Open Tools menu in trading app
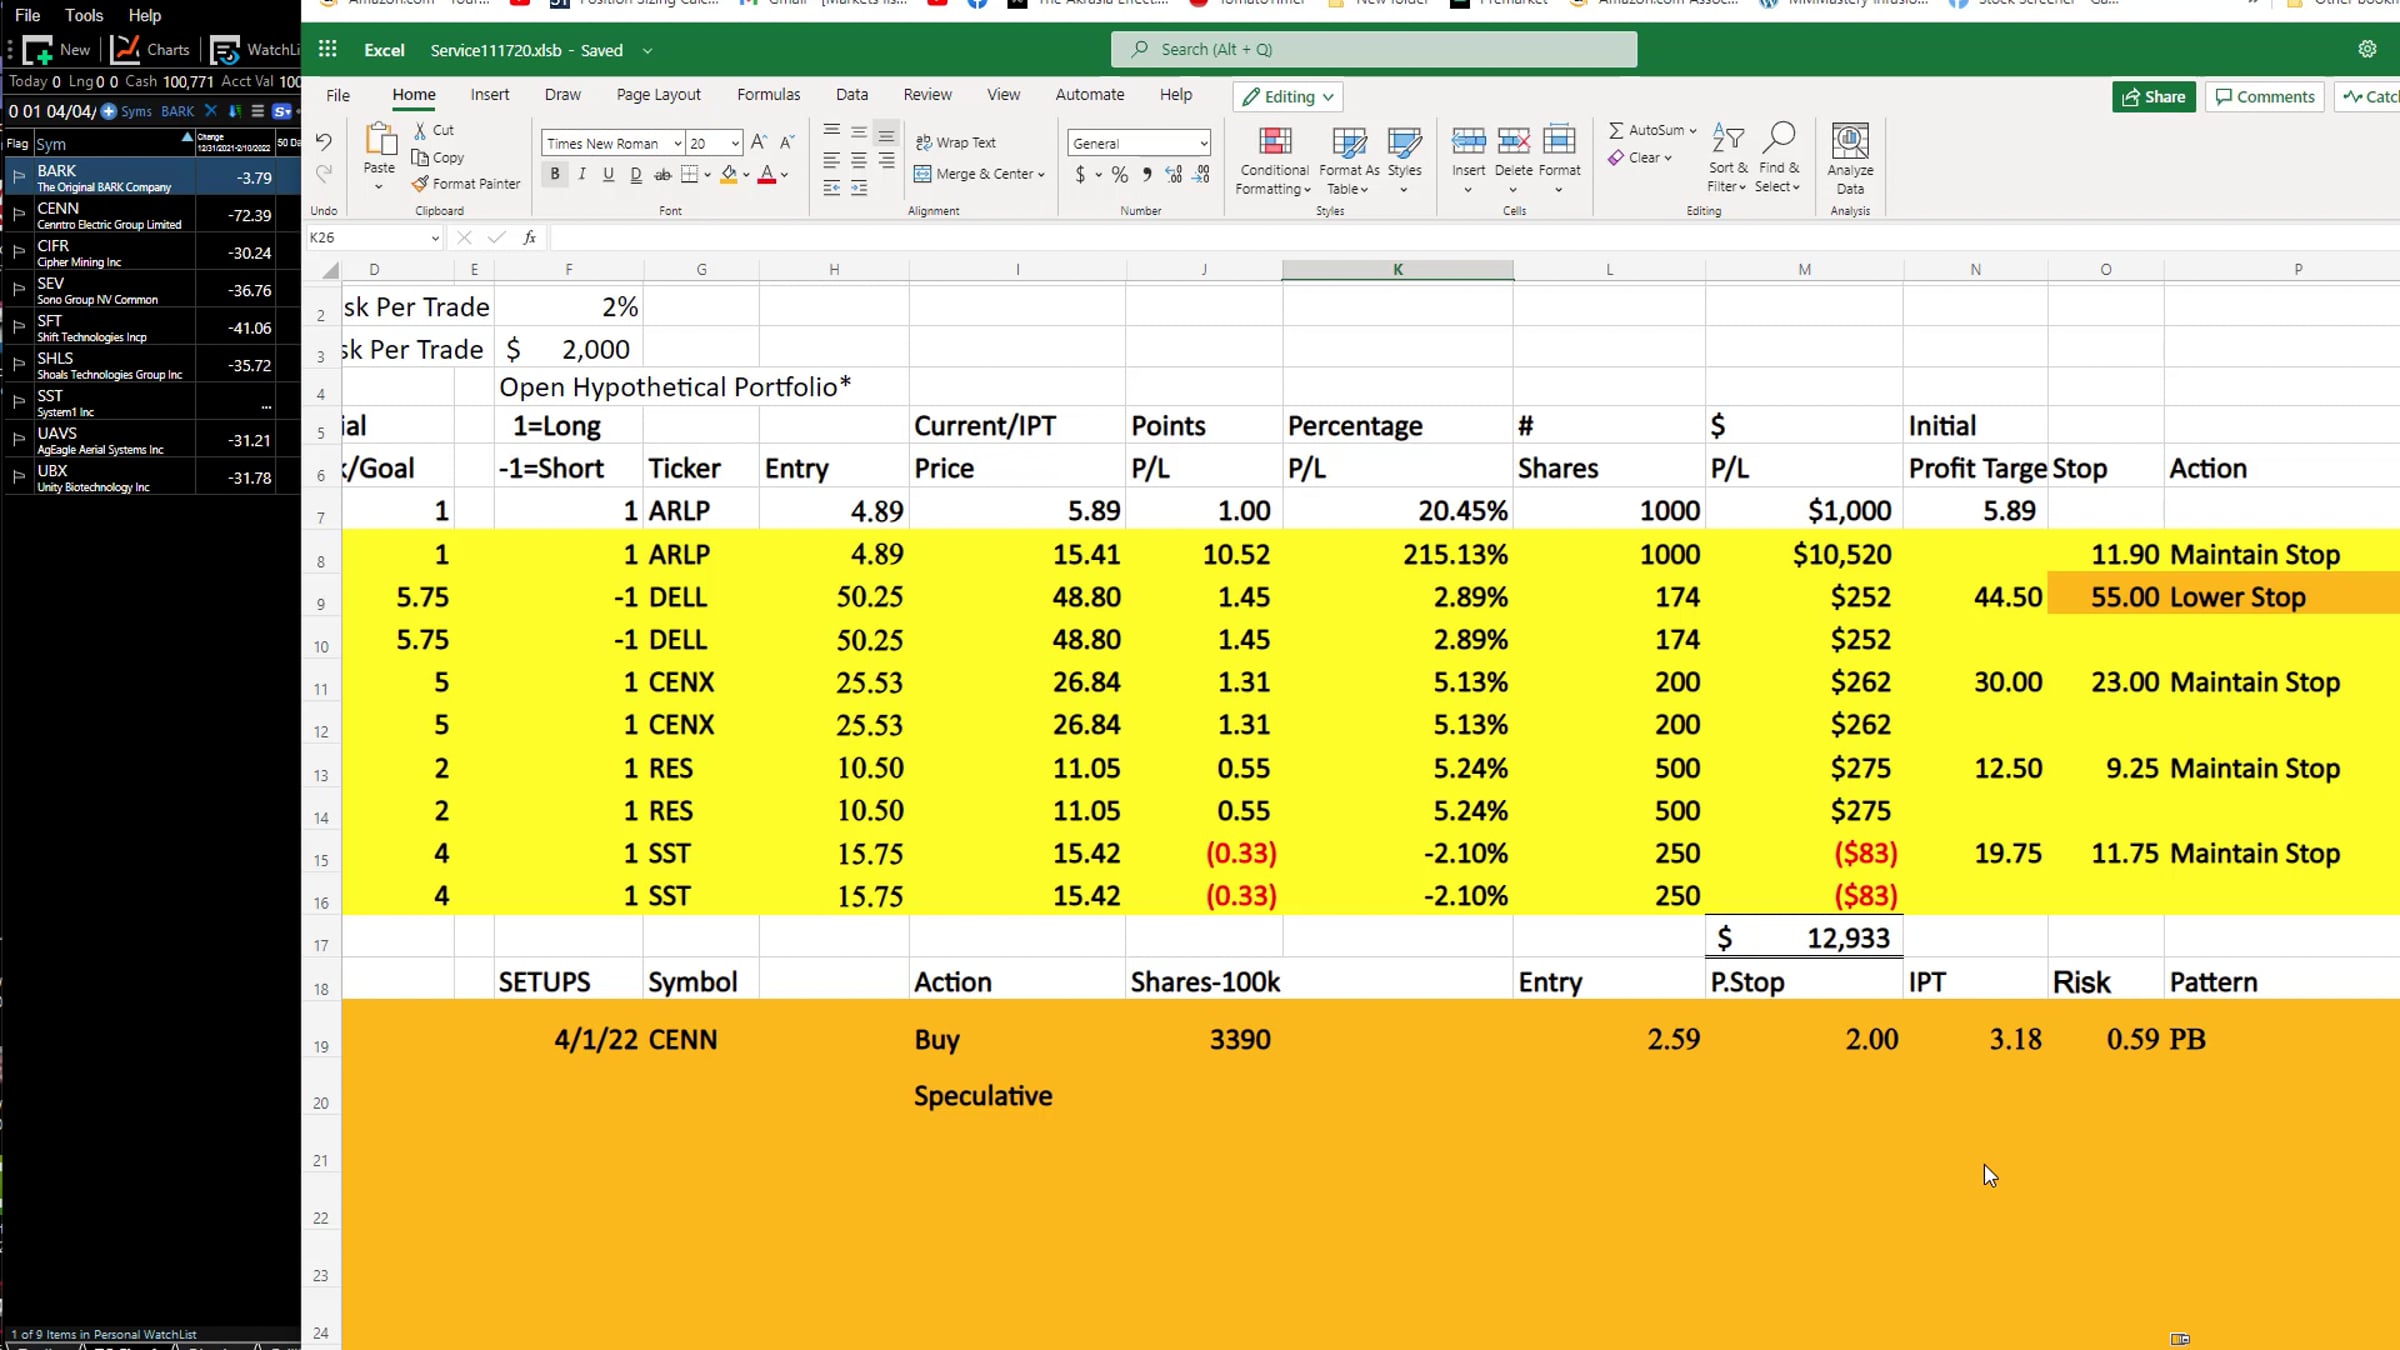Screen dimensions: 2400x1350 click(84, 15)
